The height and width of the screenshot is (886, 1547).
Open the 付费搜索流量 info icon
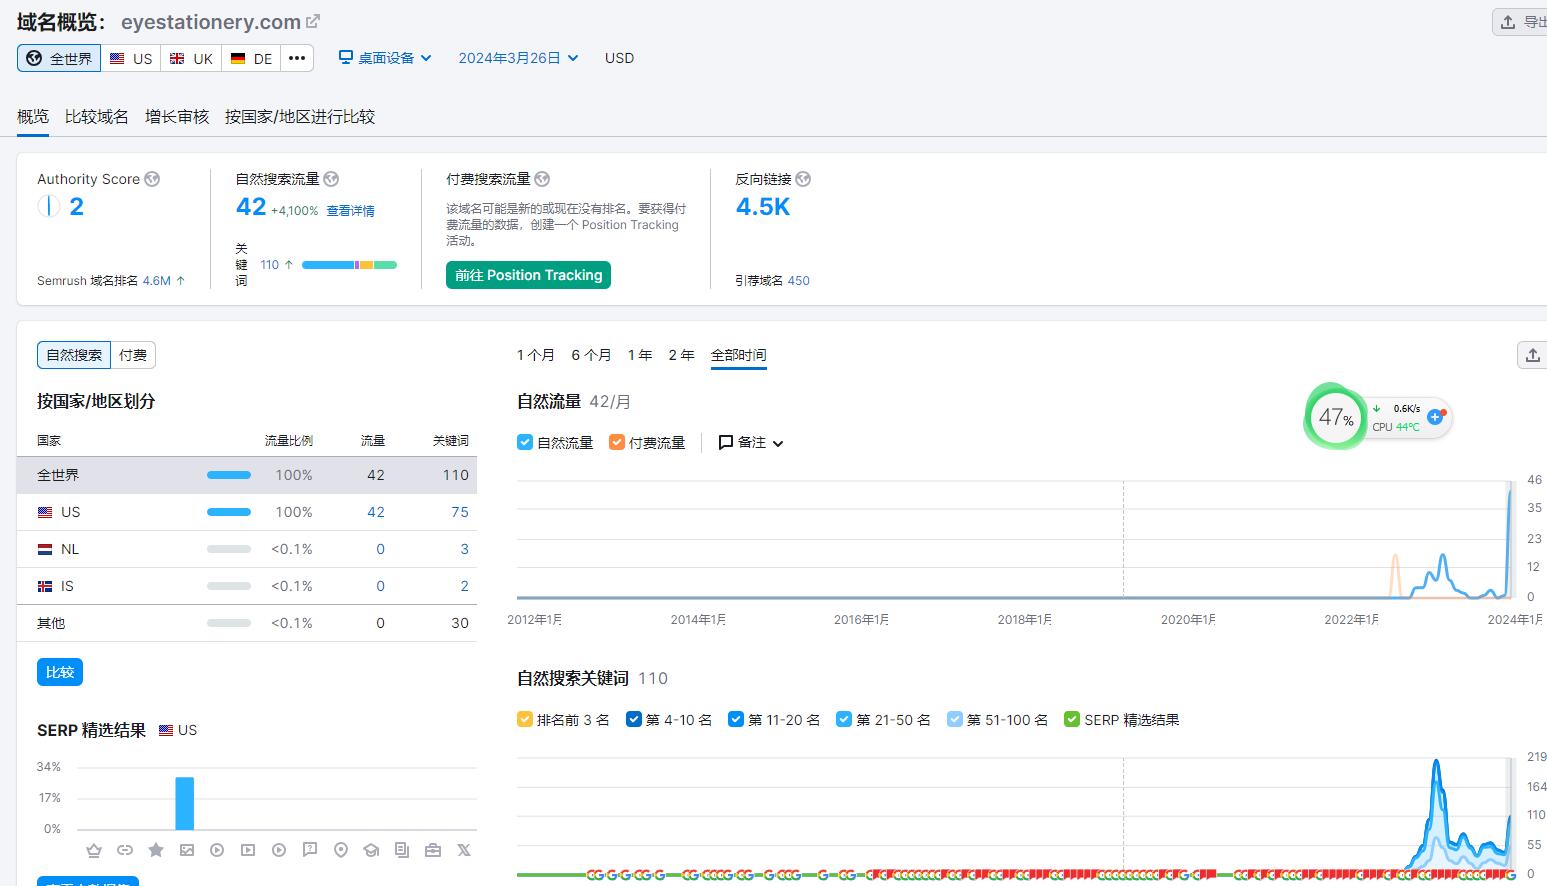(542, 179)
